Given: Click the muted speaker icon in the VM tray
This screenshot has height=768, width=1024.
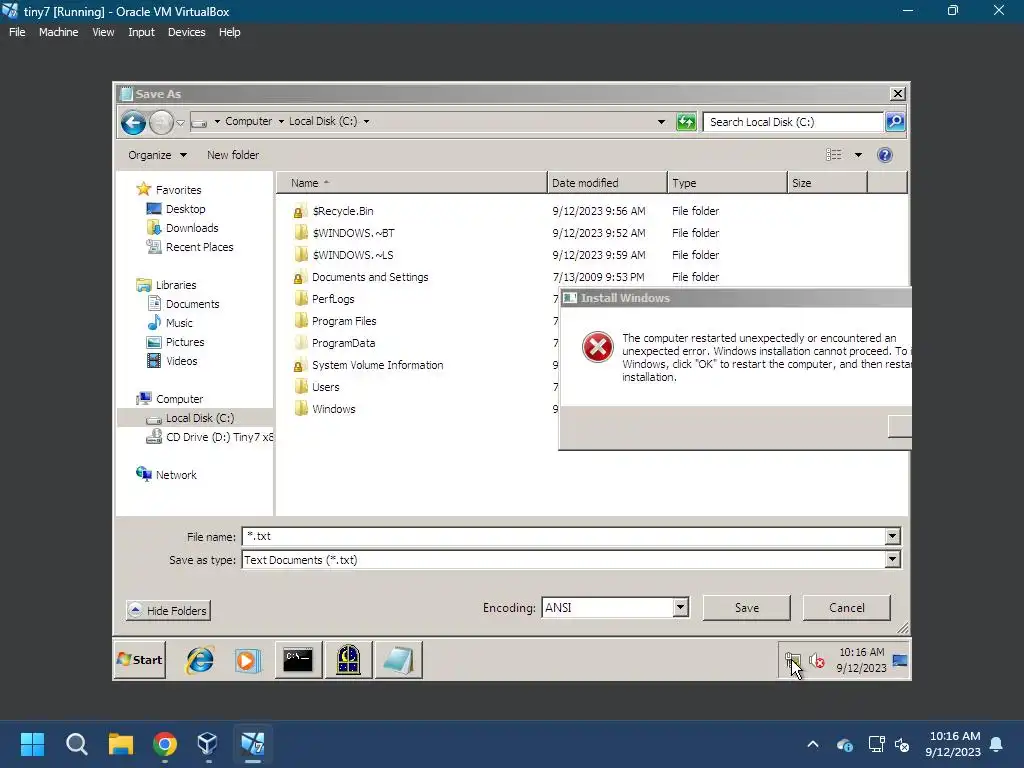Looking at the screenshot, I should pyautogui.click(x=816, y=661).
